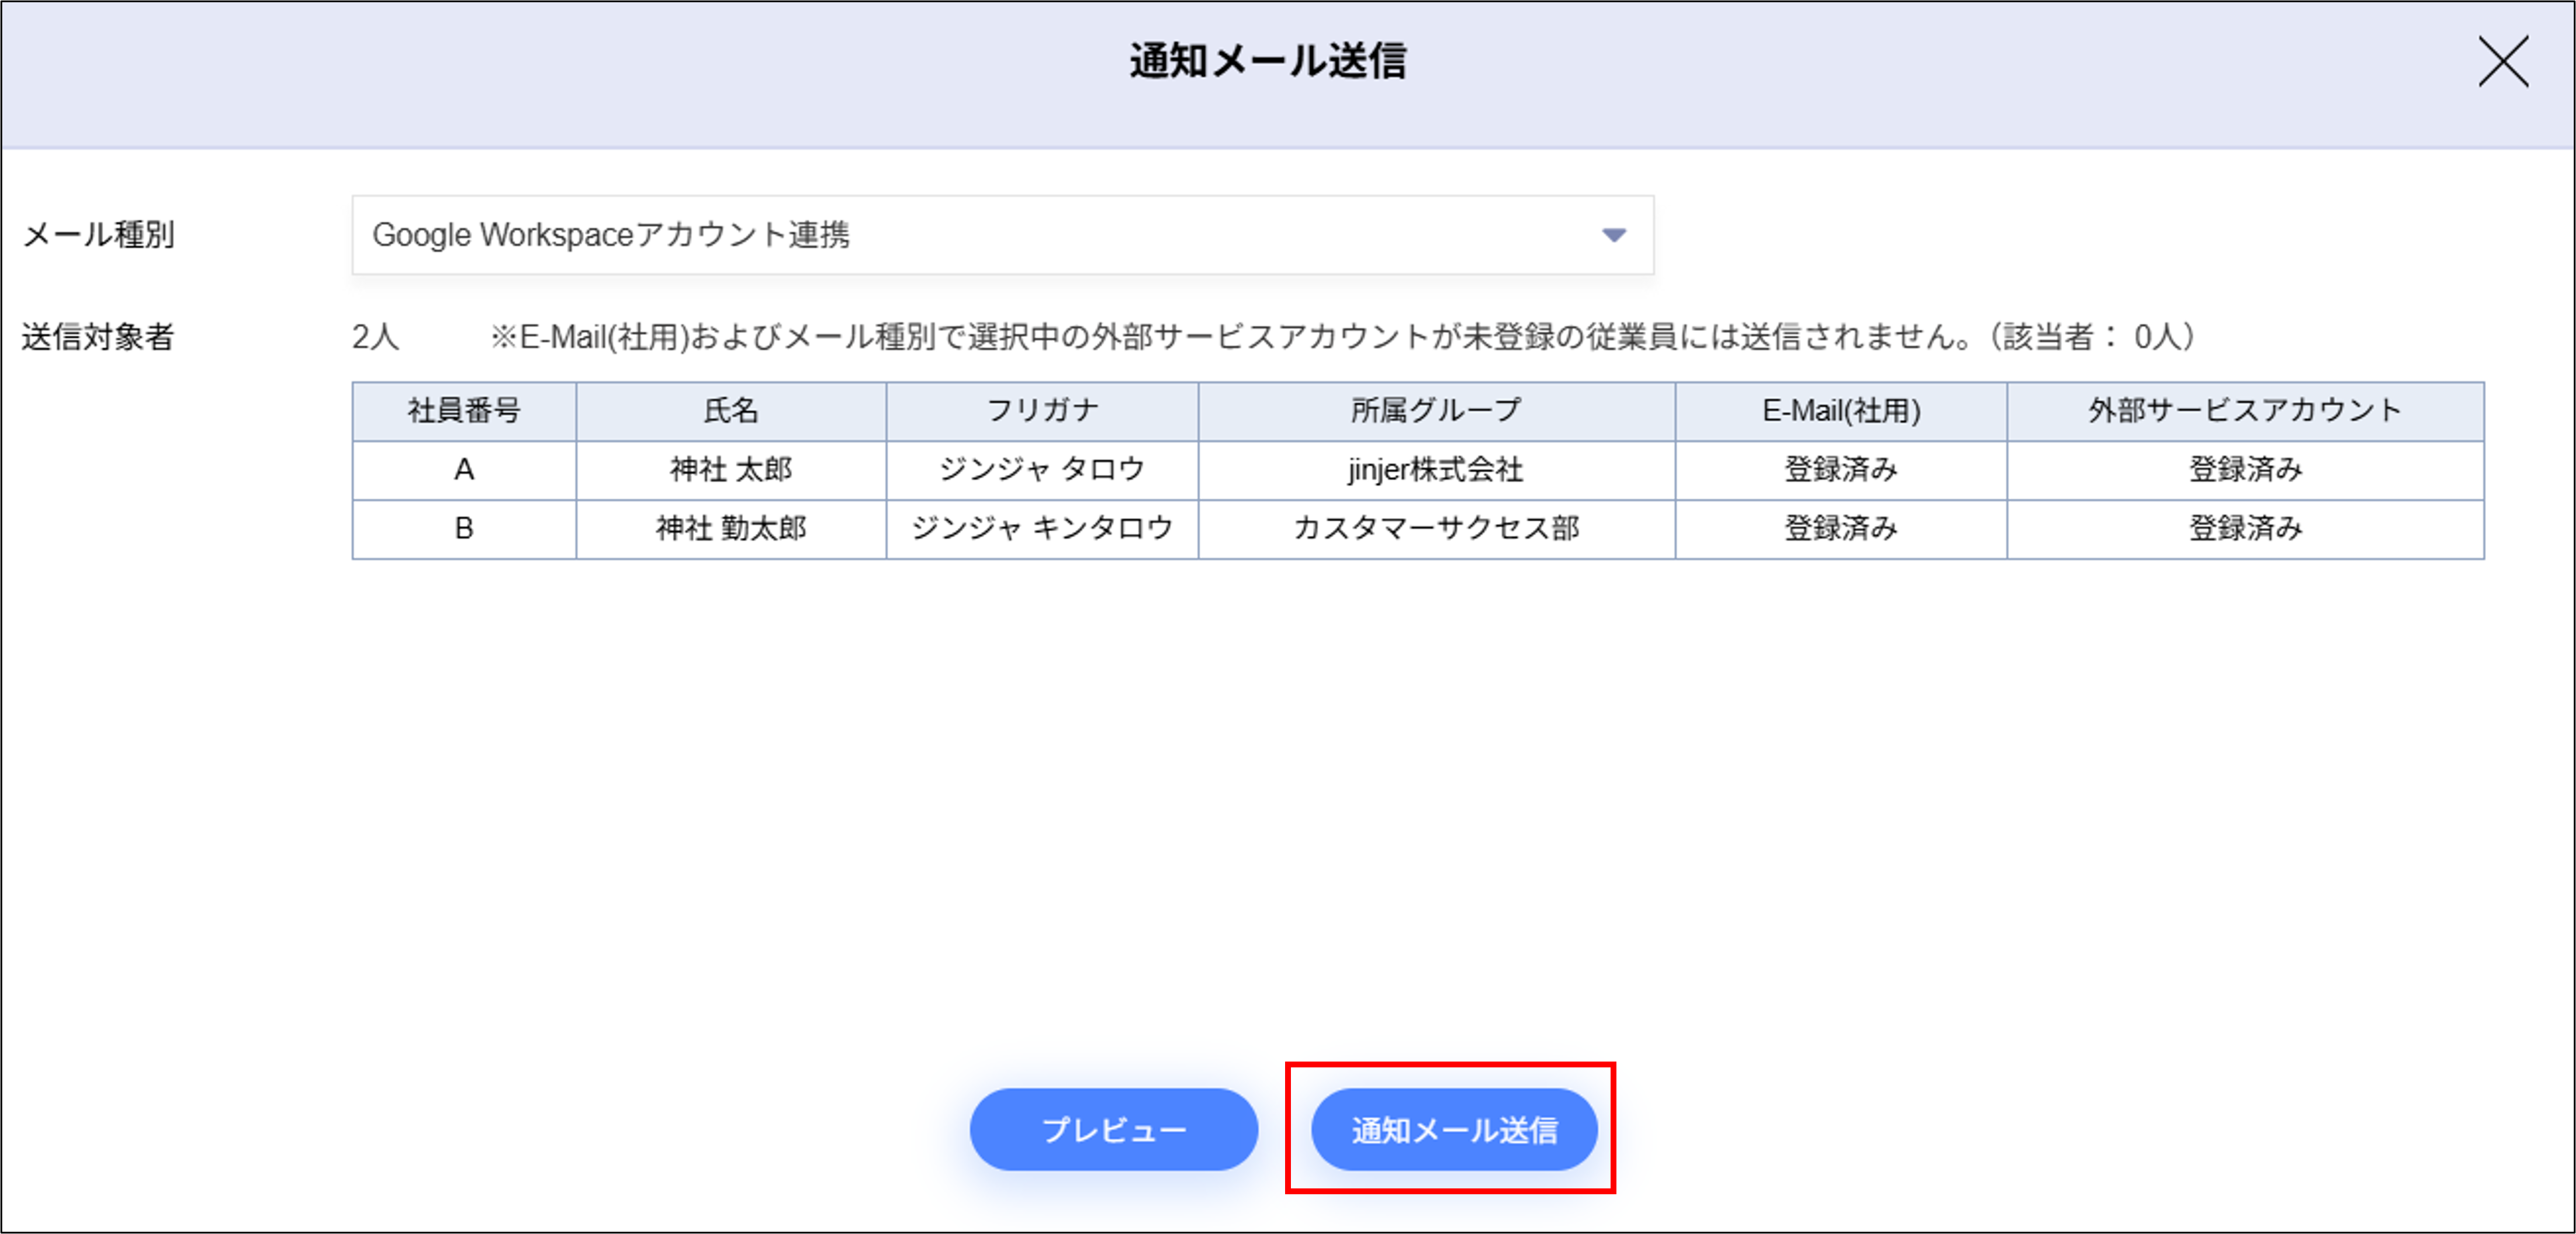Click 登録済み status for employee A's E-Mail
Viewport: 2576px width, 1234px height.
1840,470
